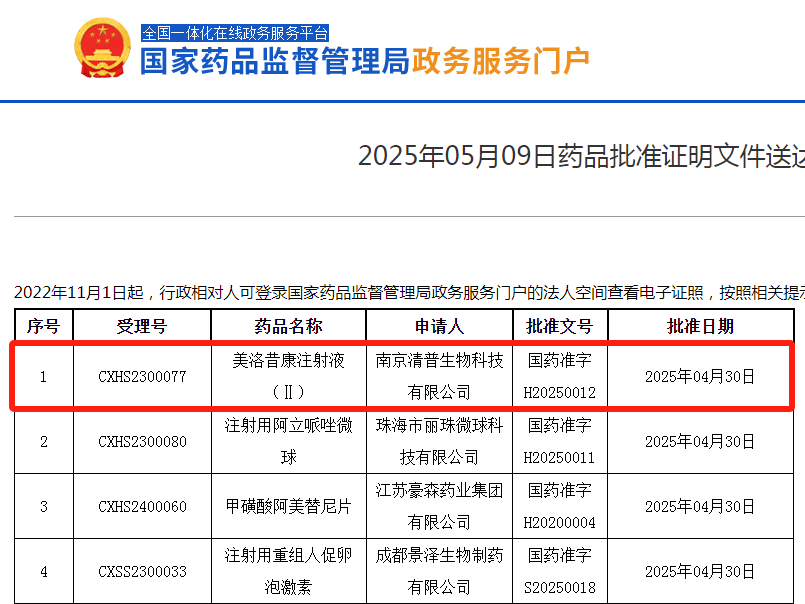The height and width of the screenshot is (604, 805).
Task: Click the 序号 column header
Action: point(44,326)
